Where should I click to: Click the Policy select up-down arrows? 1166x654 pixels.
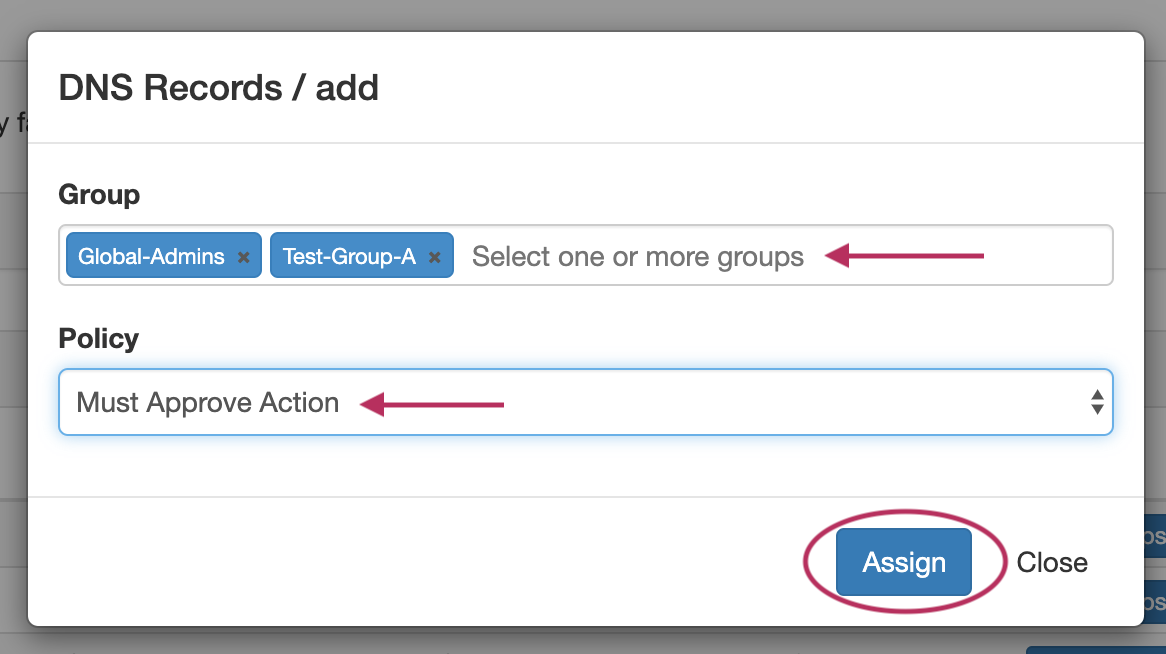[1097, 403]
